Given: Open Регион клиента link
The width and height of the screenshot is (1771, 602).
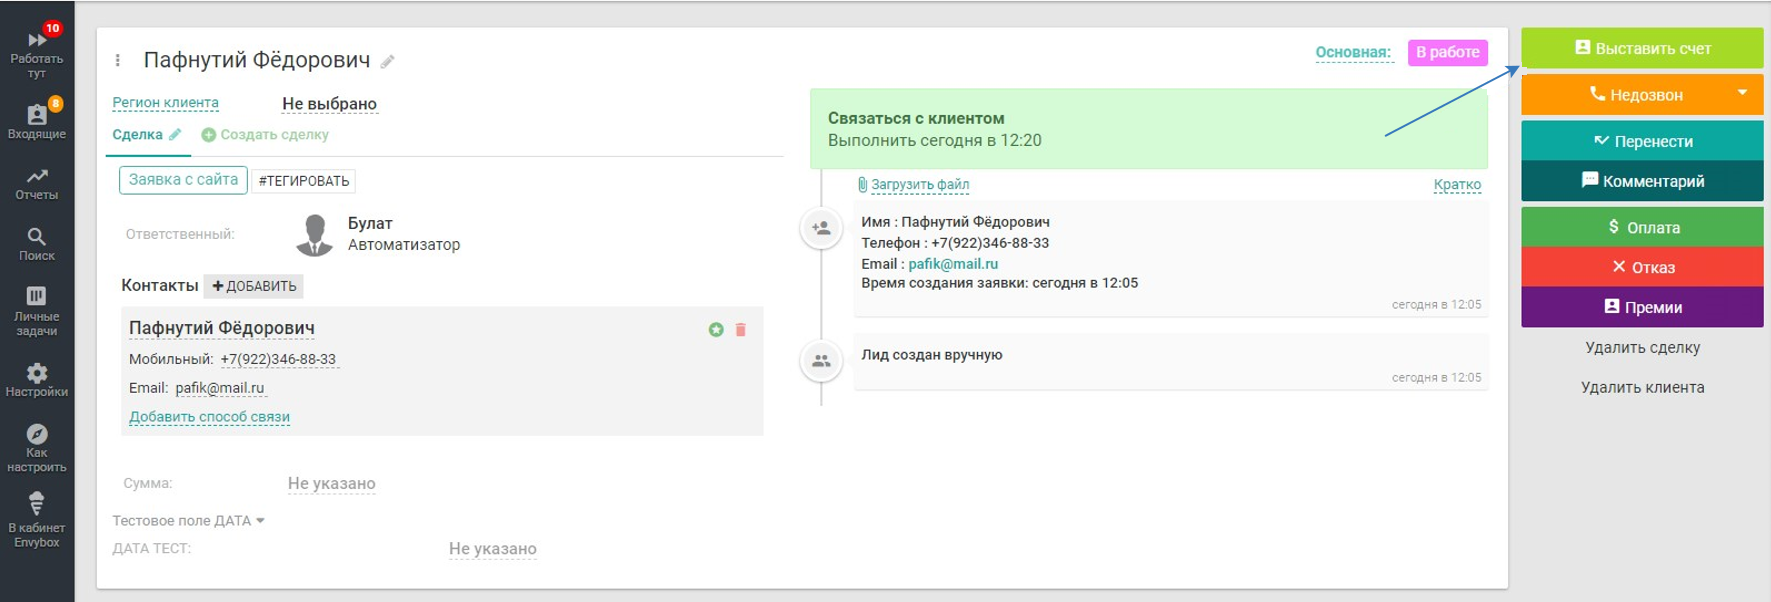Looking at the screenshot, I should (x=165, y=103).
